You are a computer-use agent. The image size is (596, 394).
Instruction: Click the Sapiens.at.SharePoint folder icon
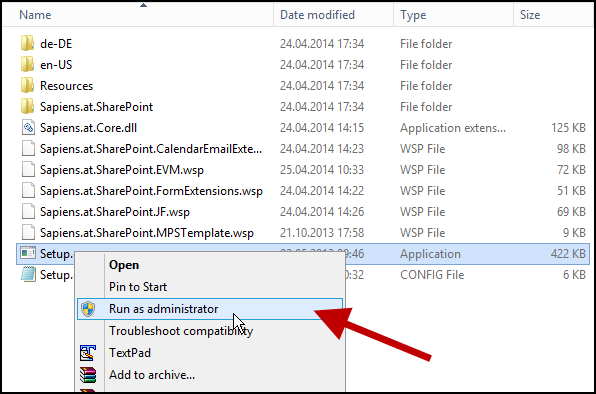coord(27,106)
